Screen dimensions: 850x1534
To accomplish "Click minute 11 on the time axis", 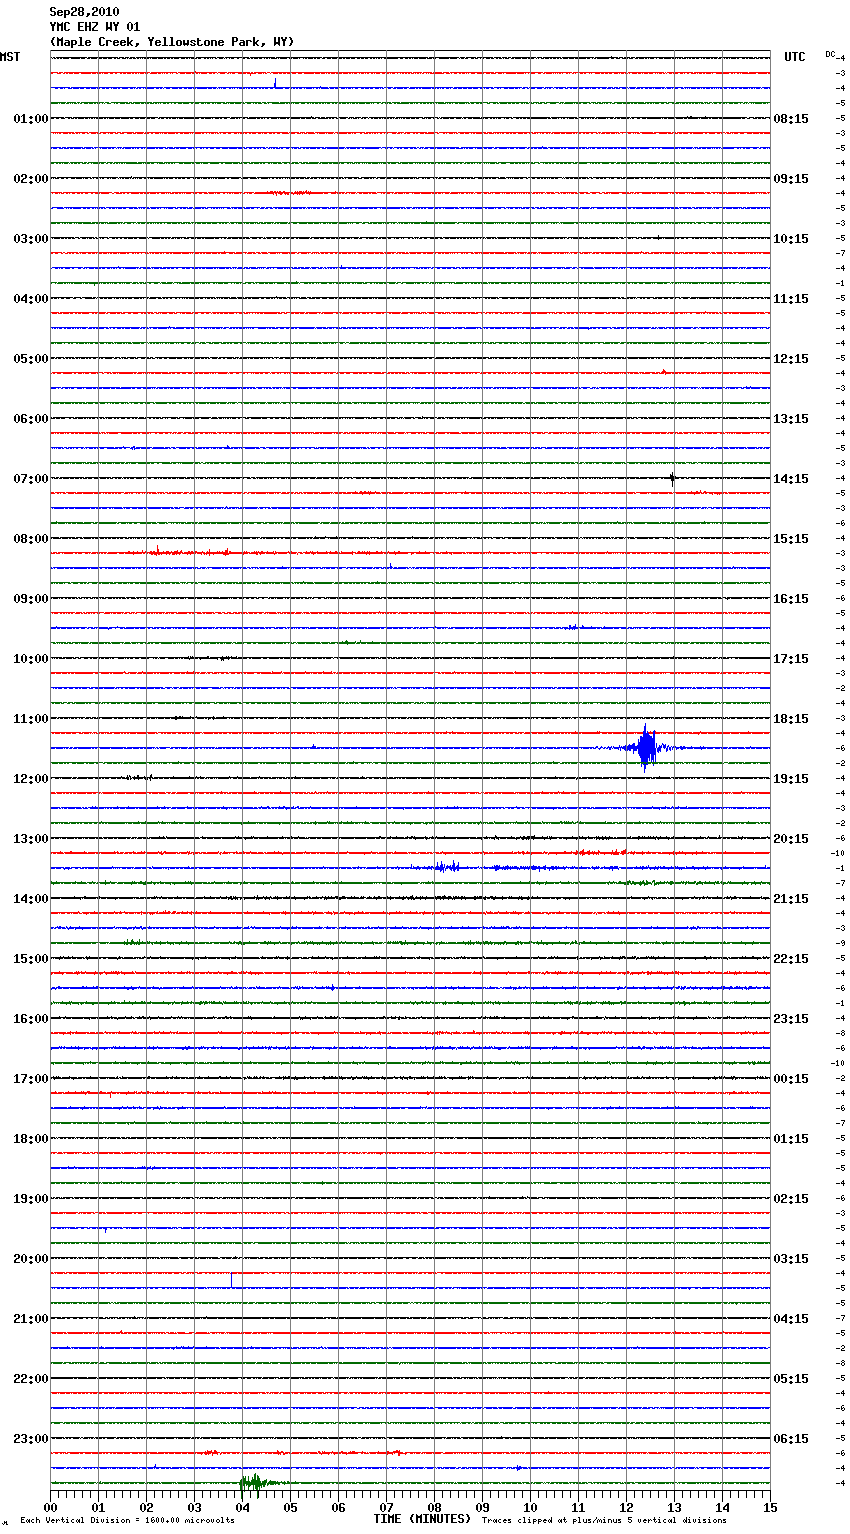I will 578,1507.
